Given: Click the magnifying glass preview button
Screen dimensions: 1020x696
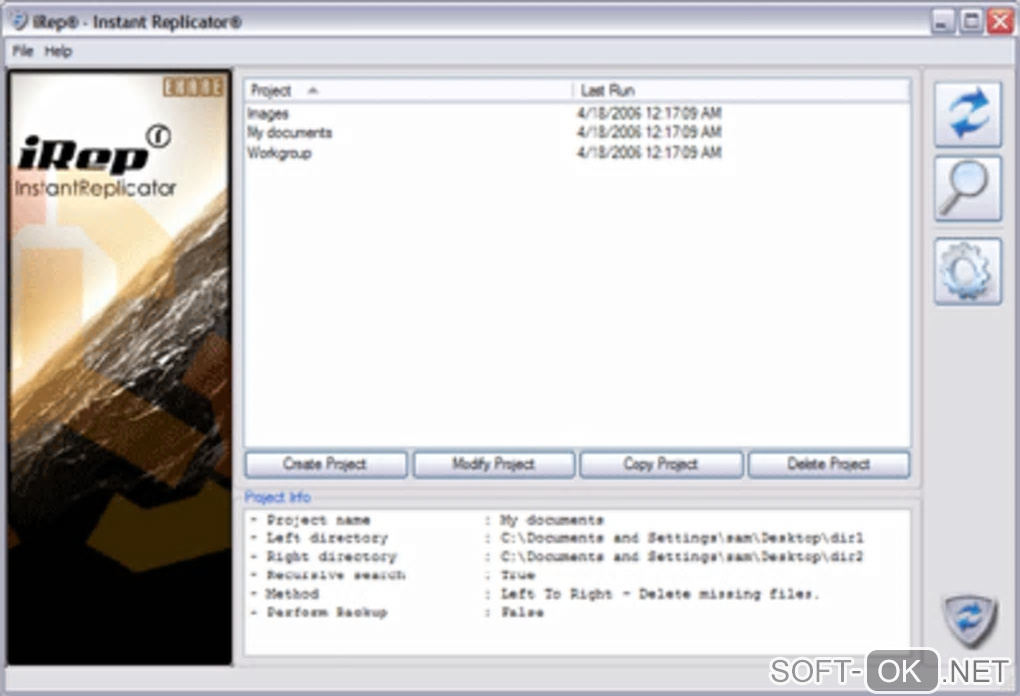Looking at the screenshot, I should pyautogui.click(x=968, y=189).
